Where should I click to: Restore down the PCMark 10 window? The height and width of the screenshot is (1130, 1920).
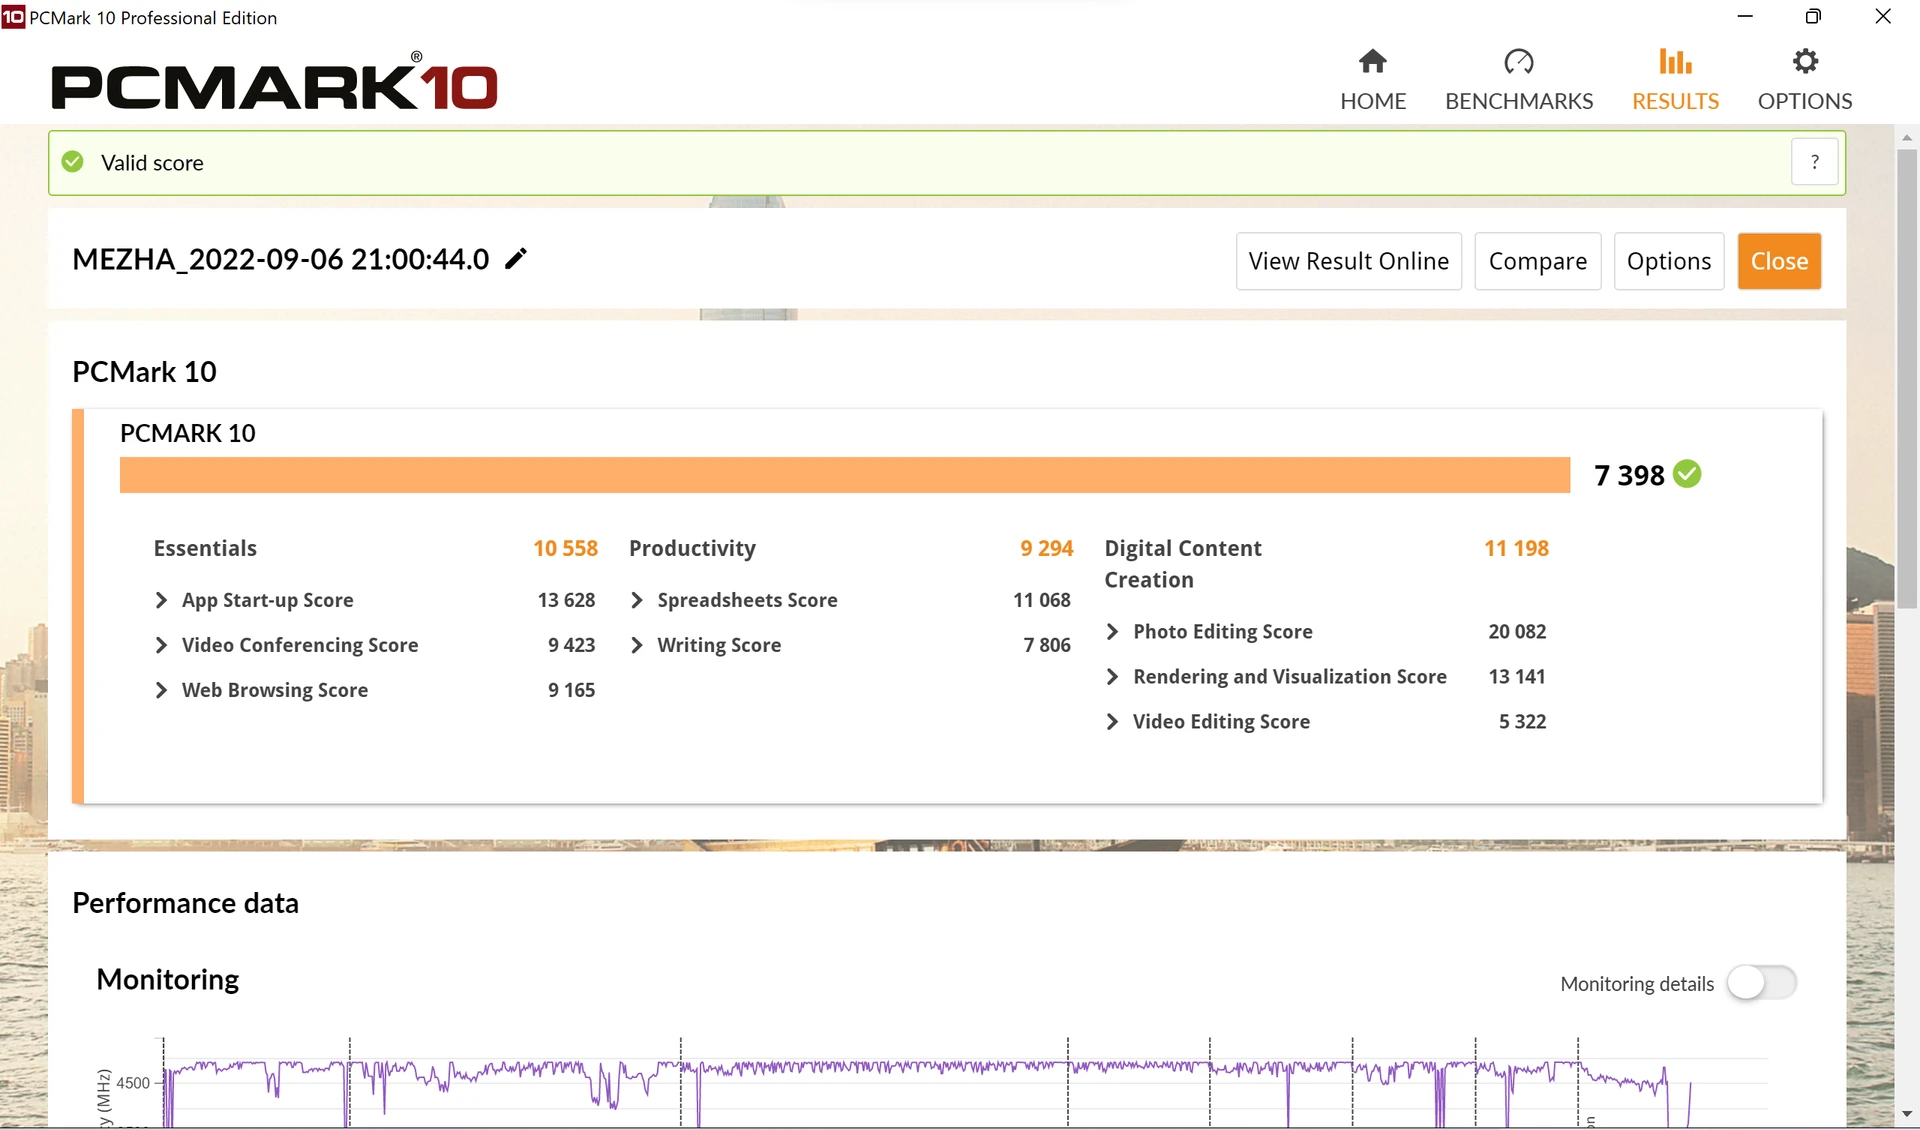[x=1813, y=16]
